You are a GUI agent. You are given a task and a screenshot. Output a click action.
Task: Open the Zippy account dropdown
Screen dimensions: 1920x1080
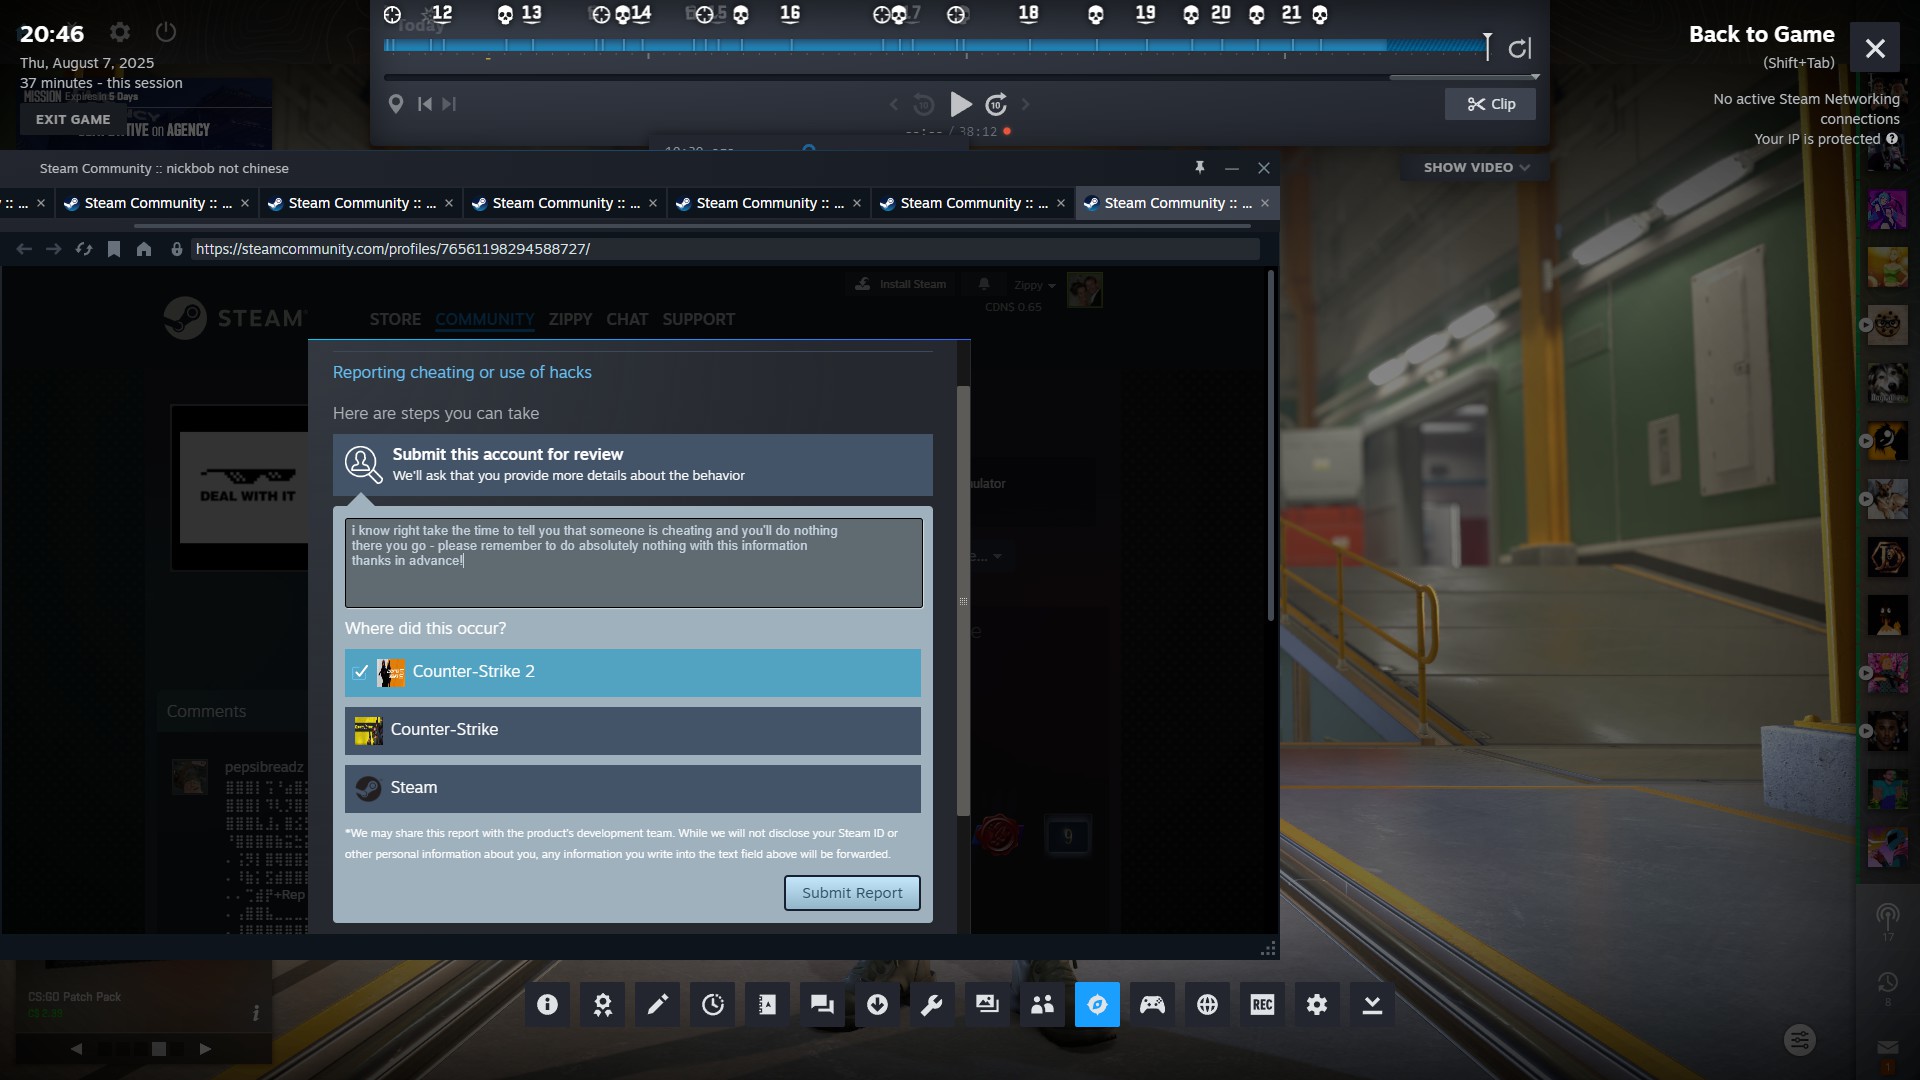1034,285
